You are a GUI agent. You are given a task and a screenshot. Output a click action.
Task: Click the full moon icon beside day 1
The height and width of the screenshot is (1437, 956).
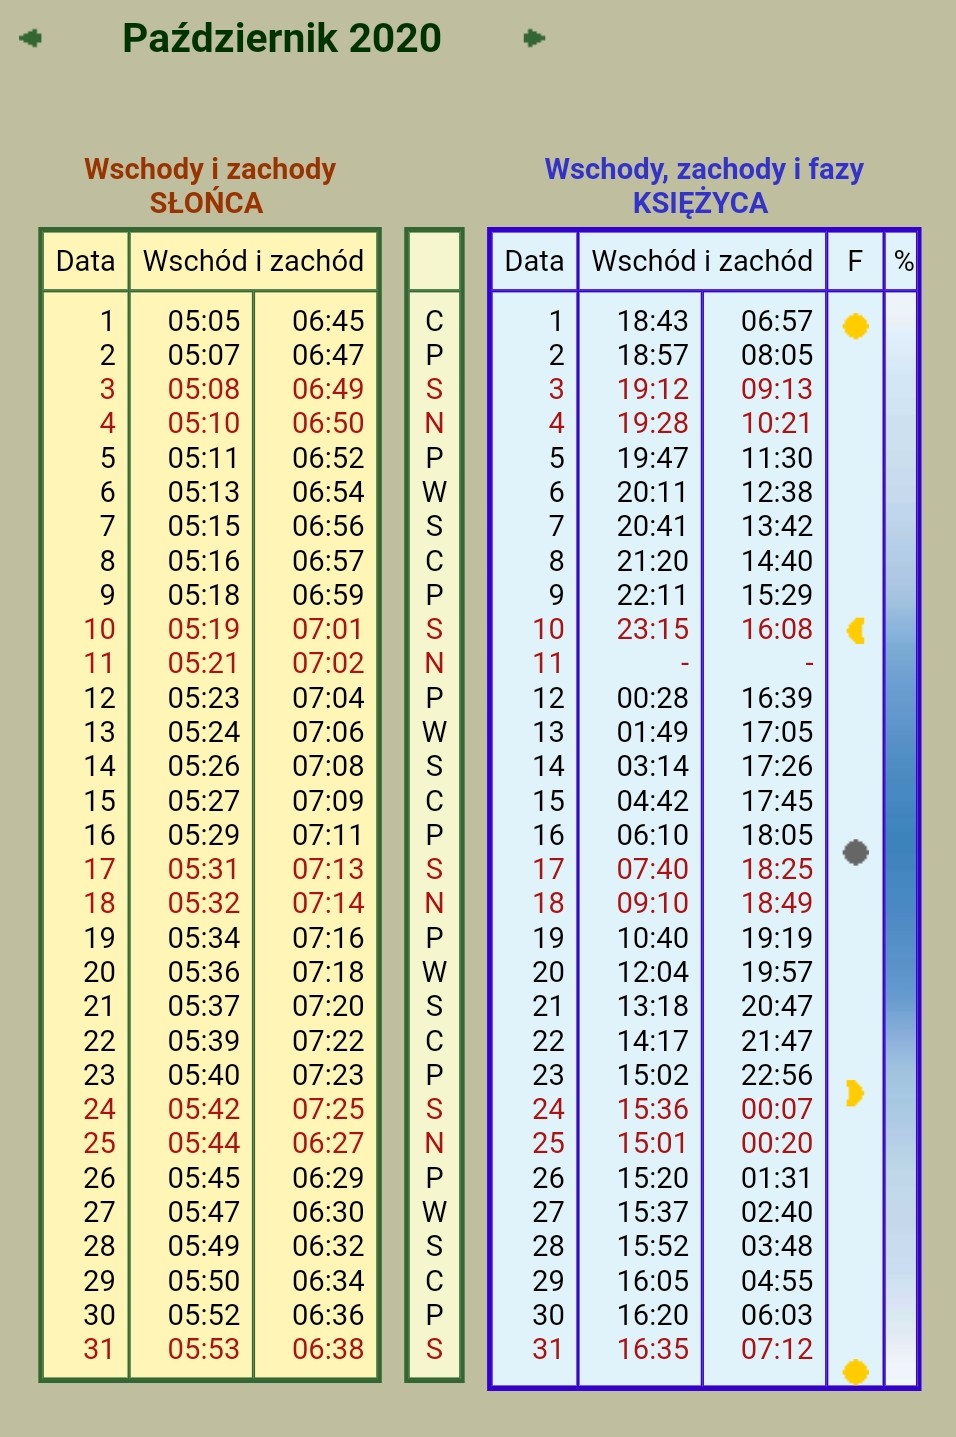click(855, 326)
